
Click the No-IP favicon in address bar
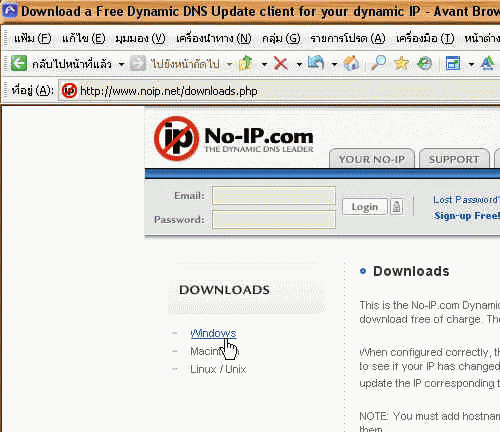coord(69,90)
